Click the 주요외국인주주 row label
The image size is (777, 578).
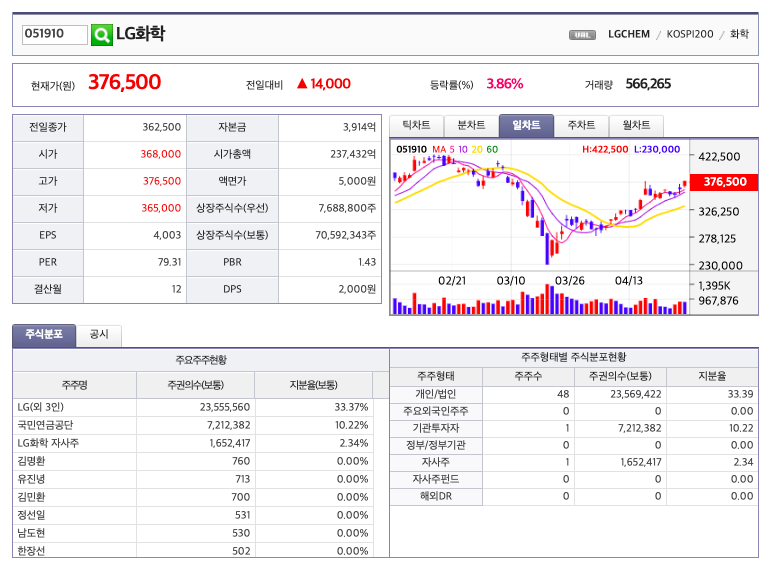tap(436, 411)
